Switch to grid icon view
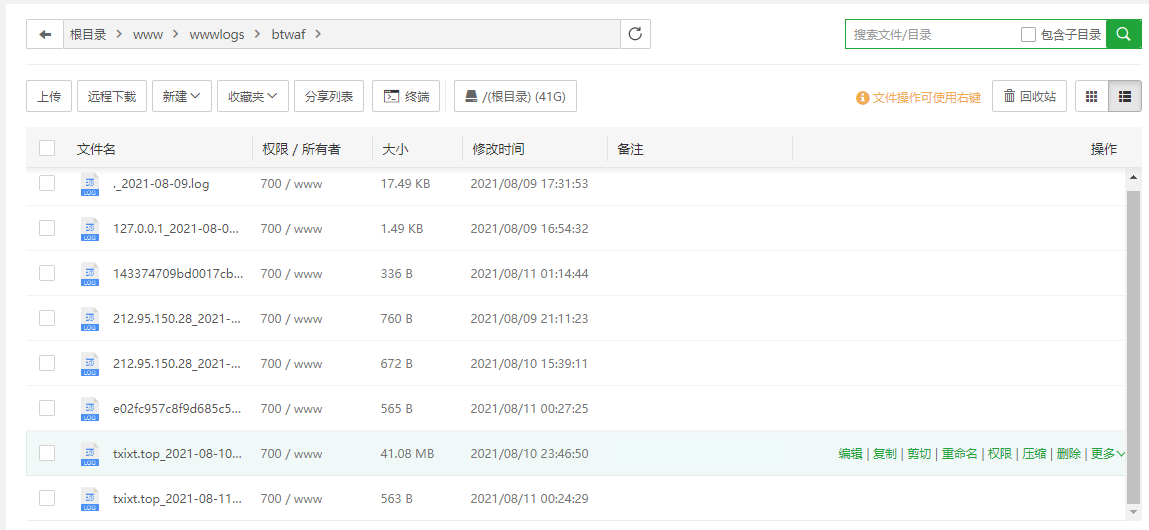1149x530 pixels. [1091, 96]
